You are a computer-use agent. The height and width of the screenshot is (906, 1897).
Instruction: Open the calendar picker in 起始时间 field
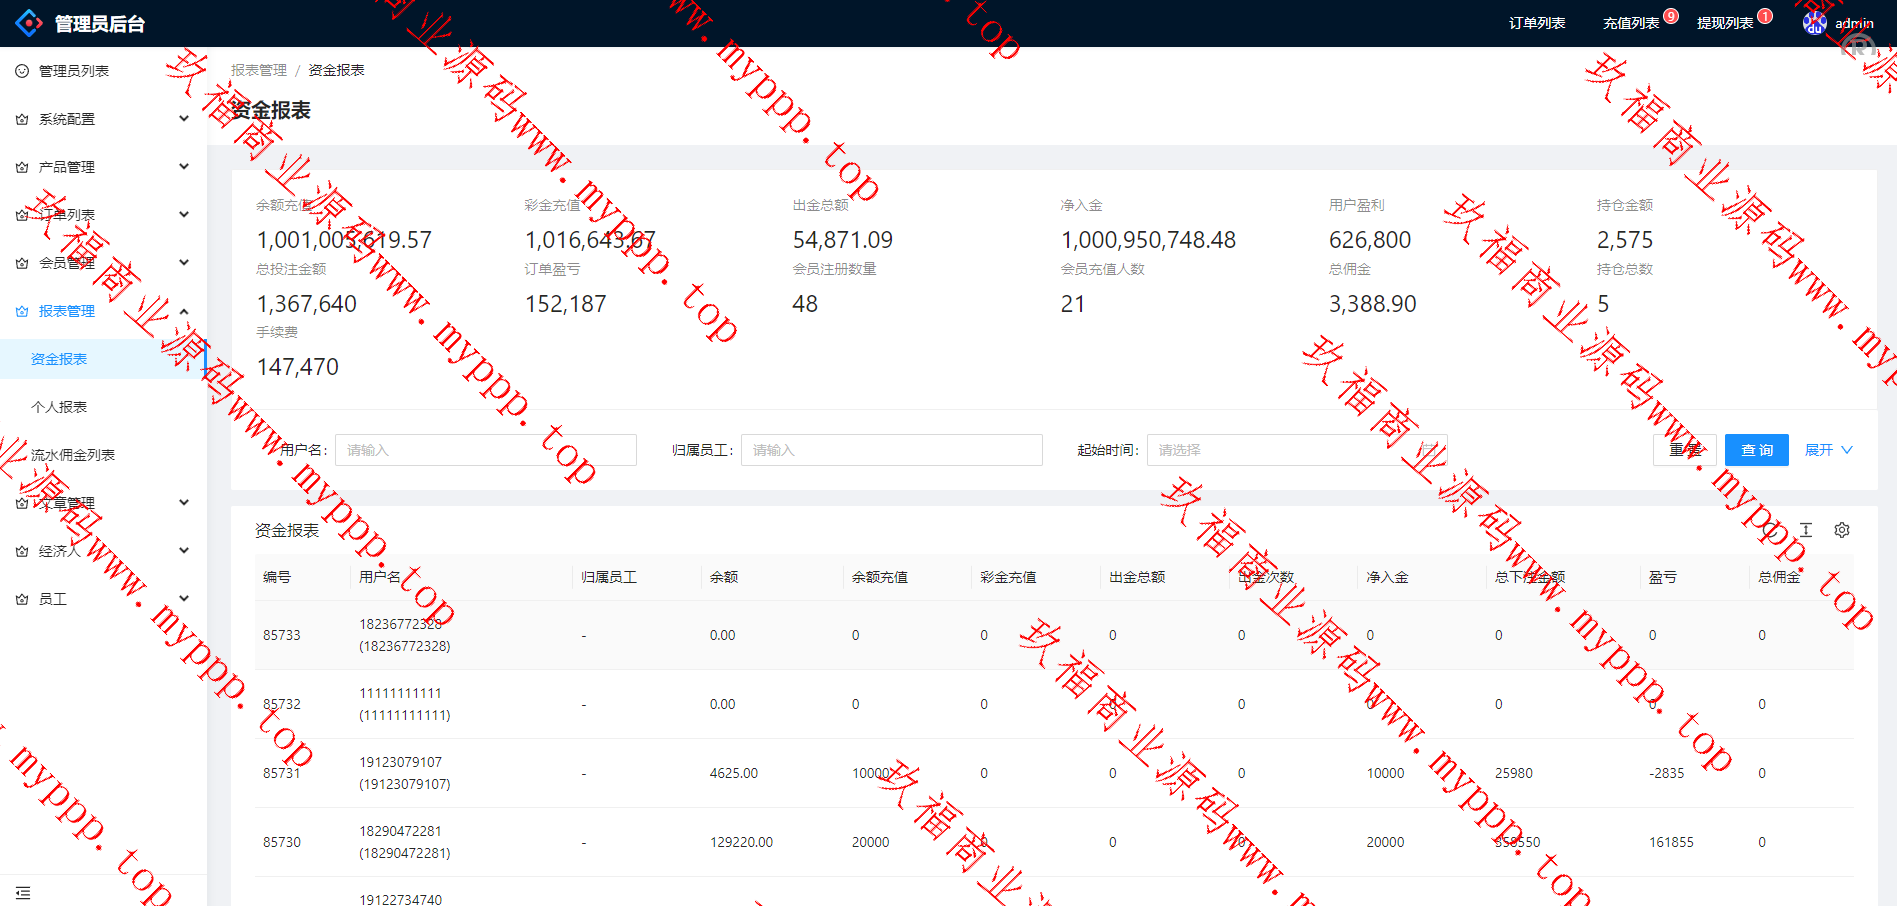[1430, 450]
